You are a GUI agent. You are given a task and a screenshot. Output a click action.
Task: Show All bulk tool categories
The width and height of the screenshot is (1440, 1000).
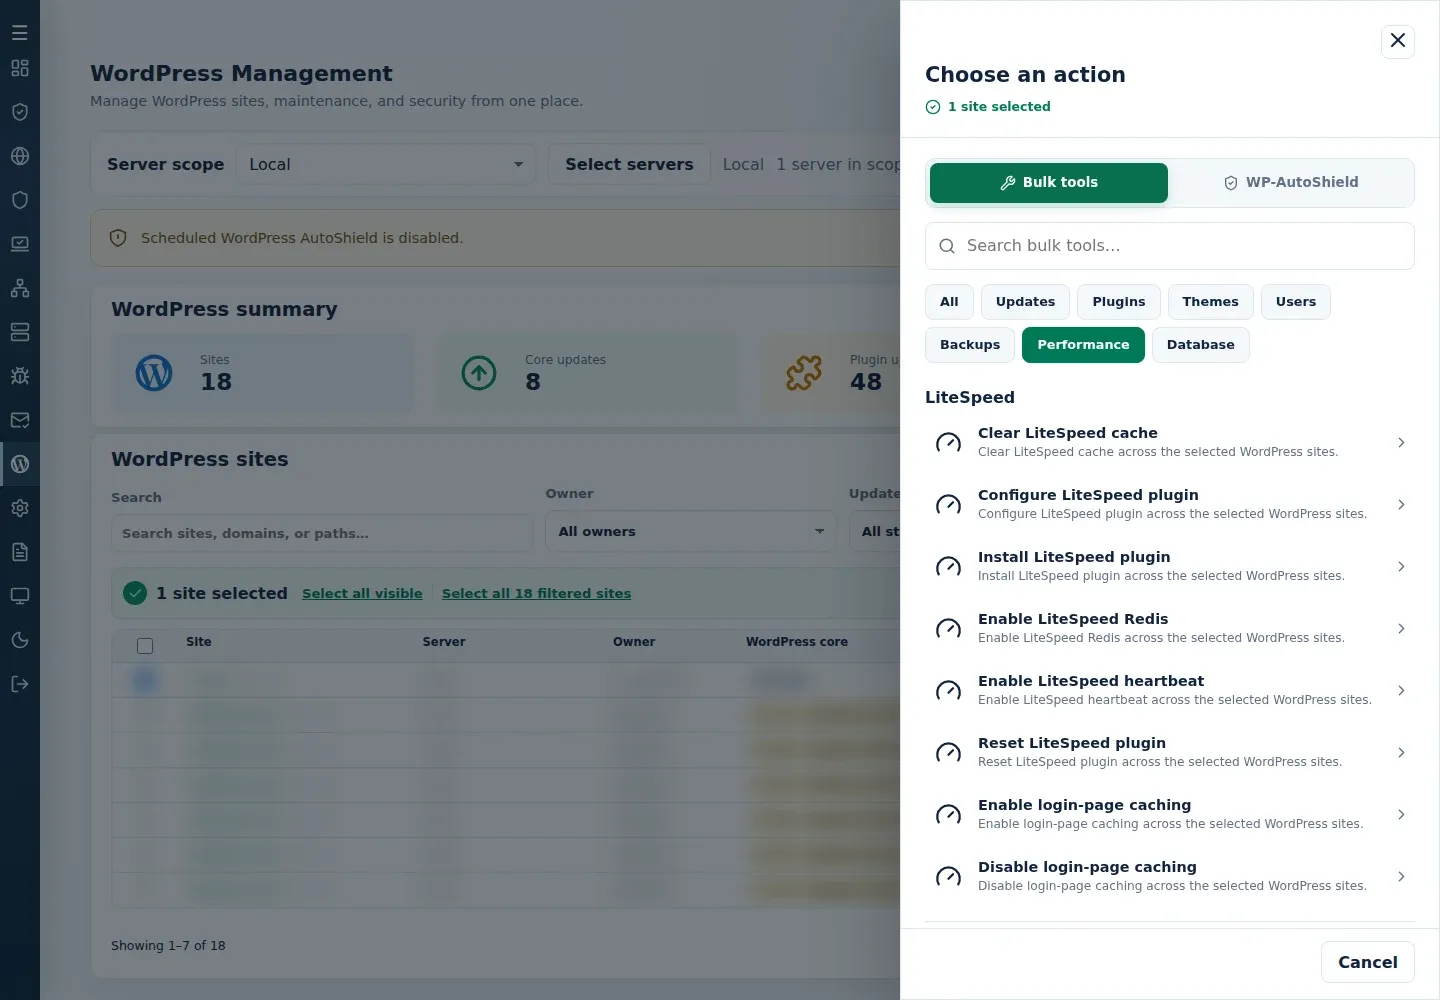tap(949, 302)
